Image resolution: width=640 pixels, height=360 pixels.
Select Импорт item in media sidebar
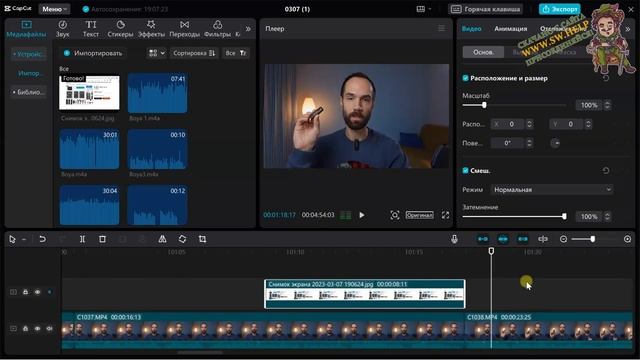point(29,73)
